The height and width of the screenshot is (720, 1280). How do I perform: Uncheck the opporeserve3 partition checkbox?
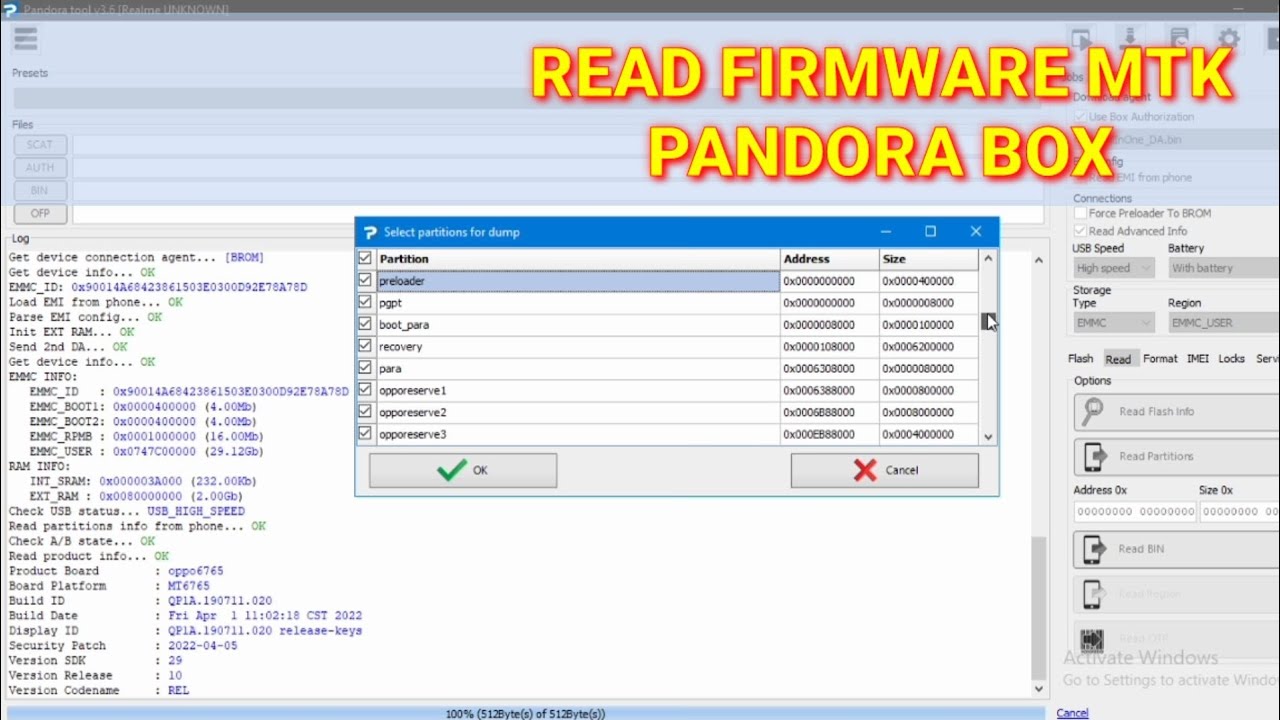(x=365, y=434)
